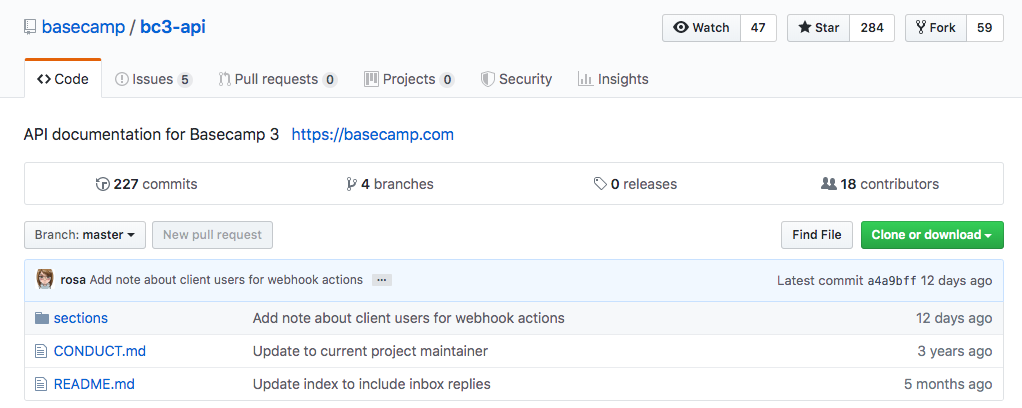Star the repository

(819, 27)
